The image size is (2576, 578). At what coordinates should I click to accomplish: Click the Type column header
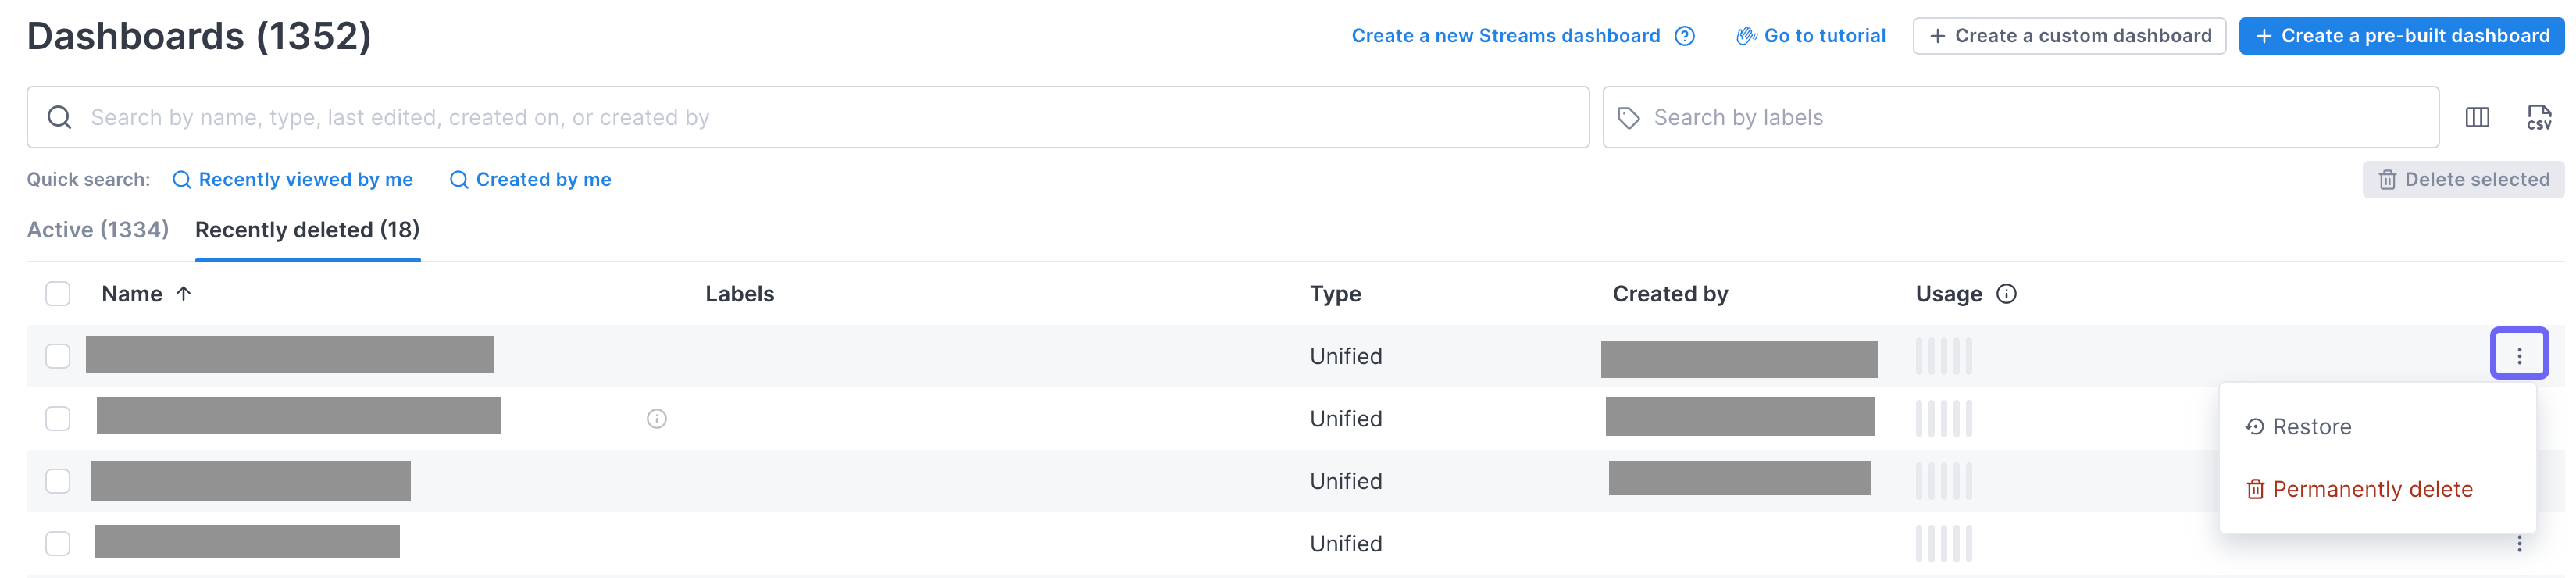1335,294
